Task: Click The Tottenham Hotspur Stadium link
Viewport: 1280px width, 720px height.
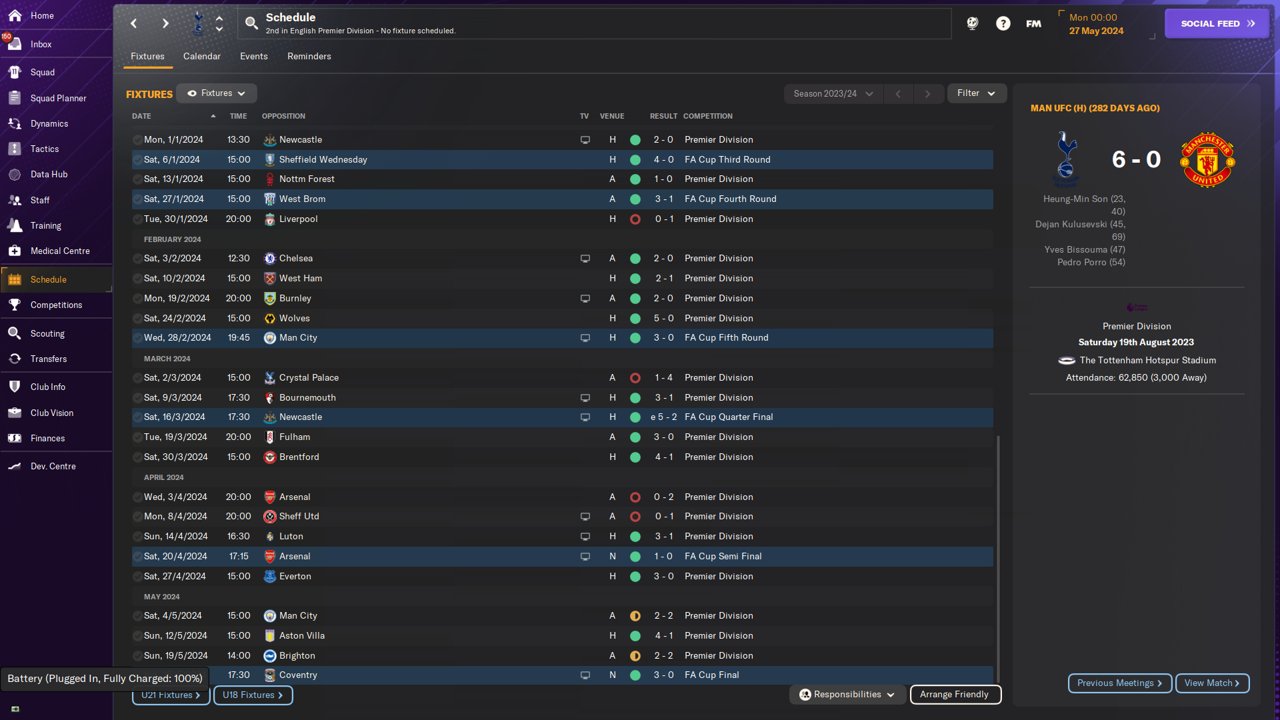Action: (x=1148, y=360)
